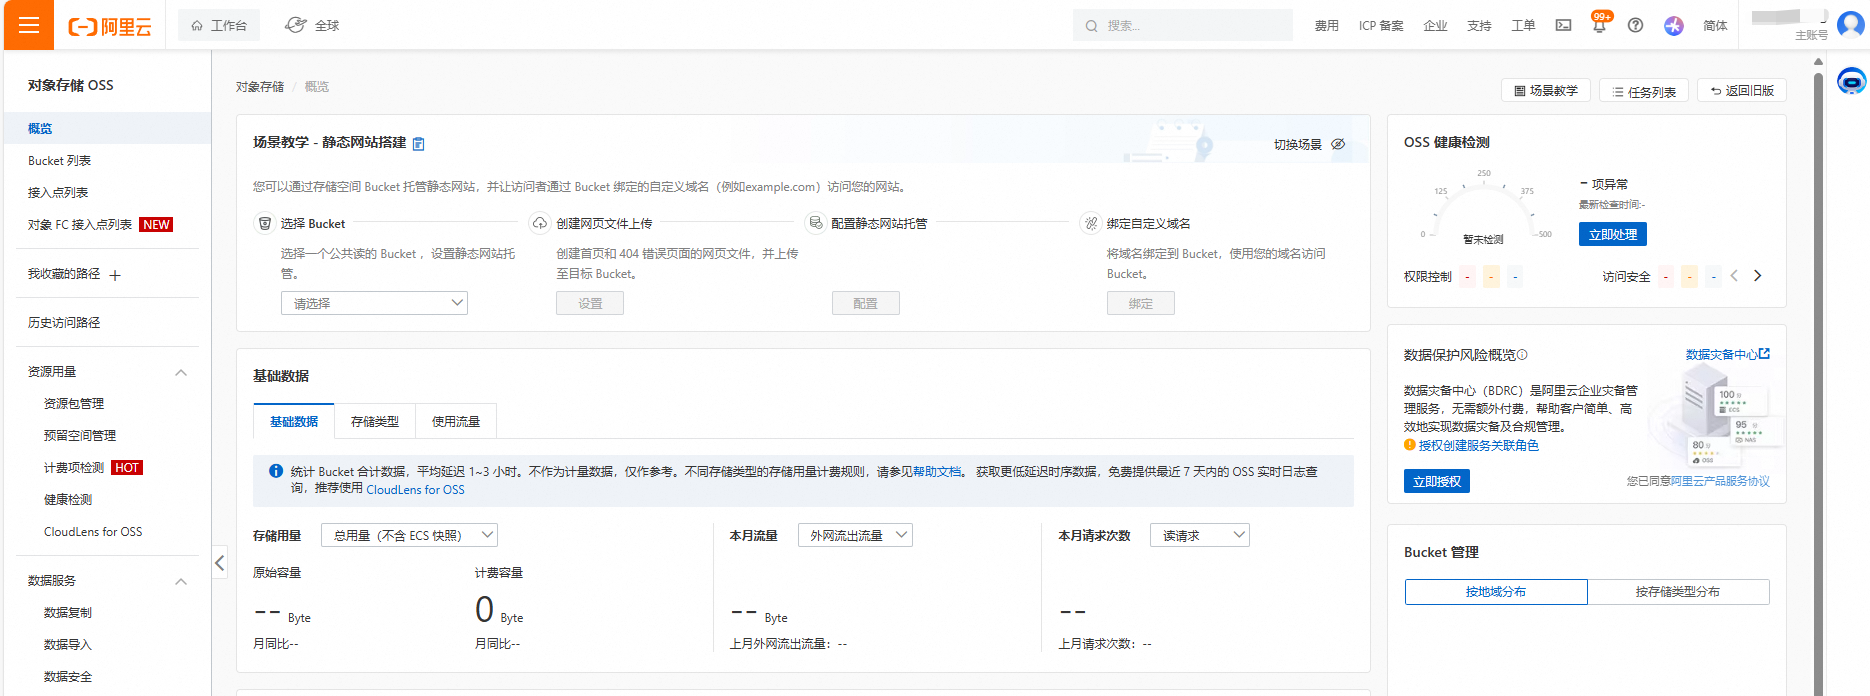Viewport: 1870px width, 696px height.
Task: Click the search magnifier icon
Action: pyautogui.click(x=1091, y=26)
